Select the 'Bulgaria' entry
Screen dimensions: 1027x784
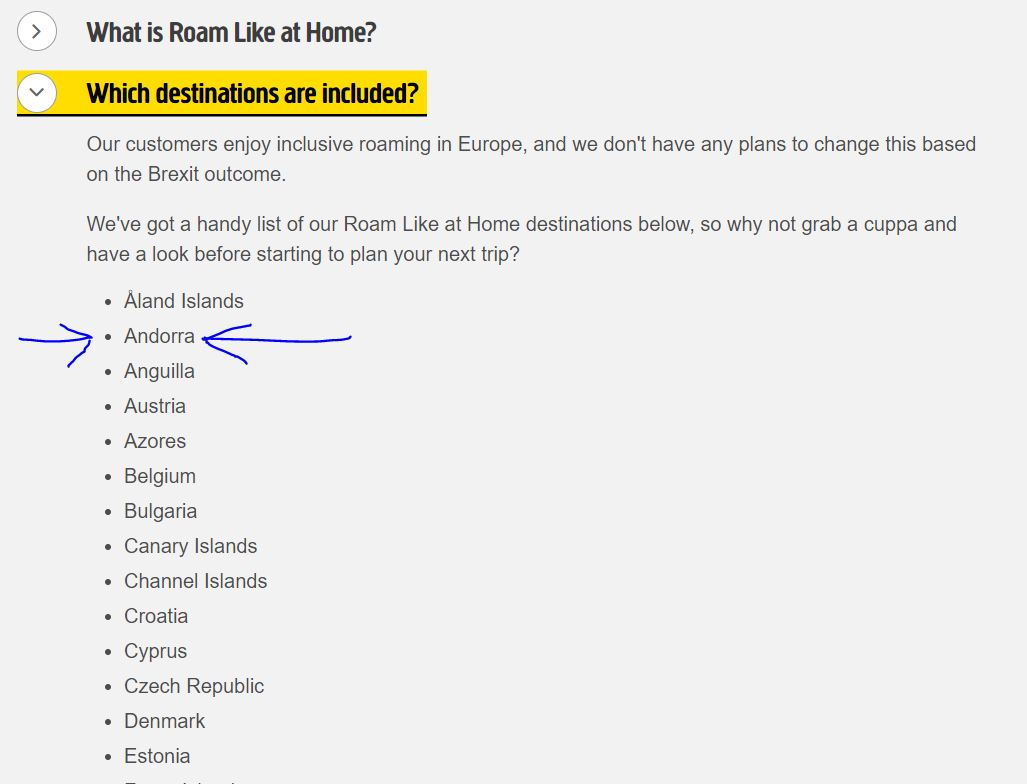pyautogui.click(x=160, y=511)
